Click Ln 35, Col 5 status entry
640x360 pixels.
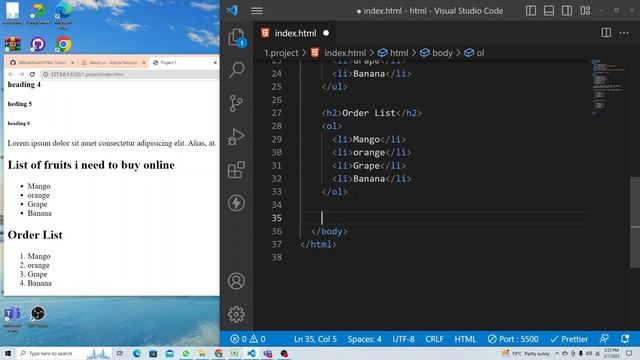tap(315, 339)
